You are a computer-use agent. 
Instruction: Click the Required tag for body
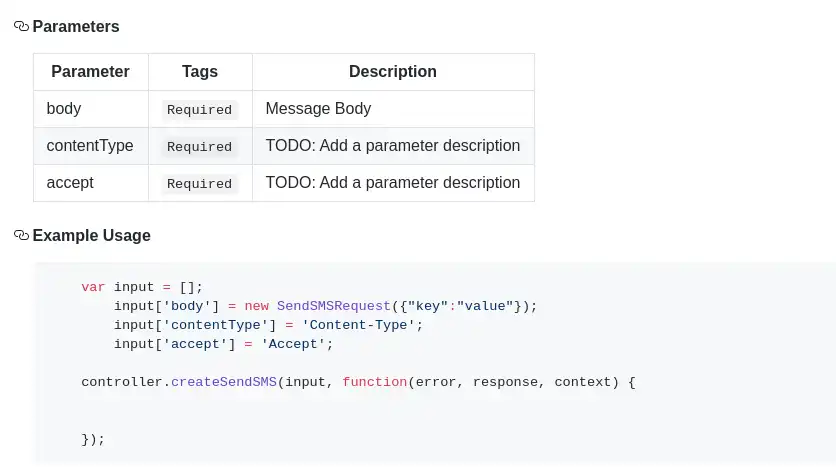click(x=199, y=110)
